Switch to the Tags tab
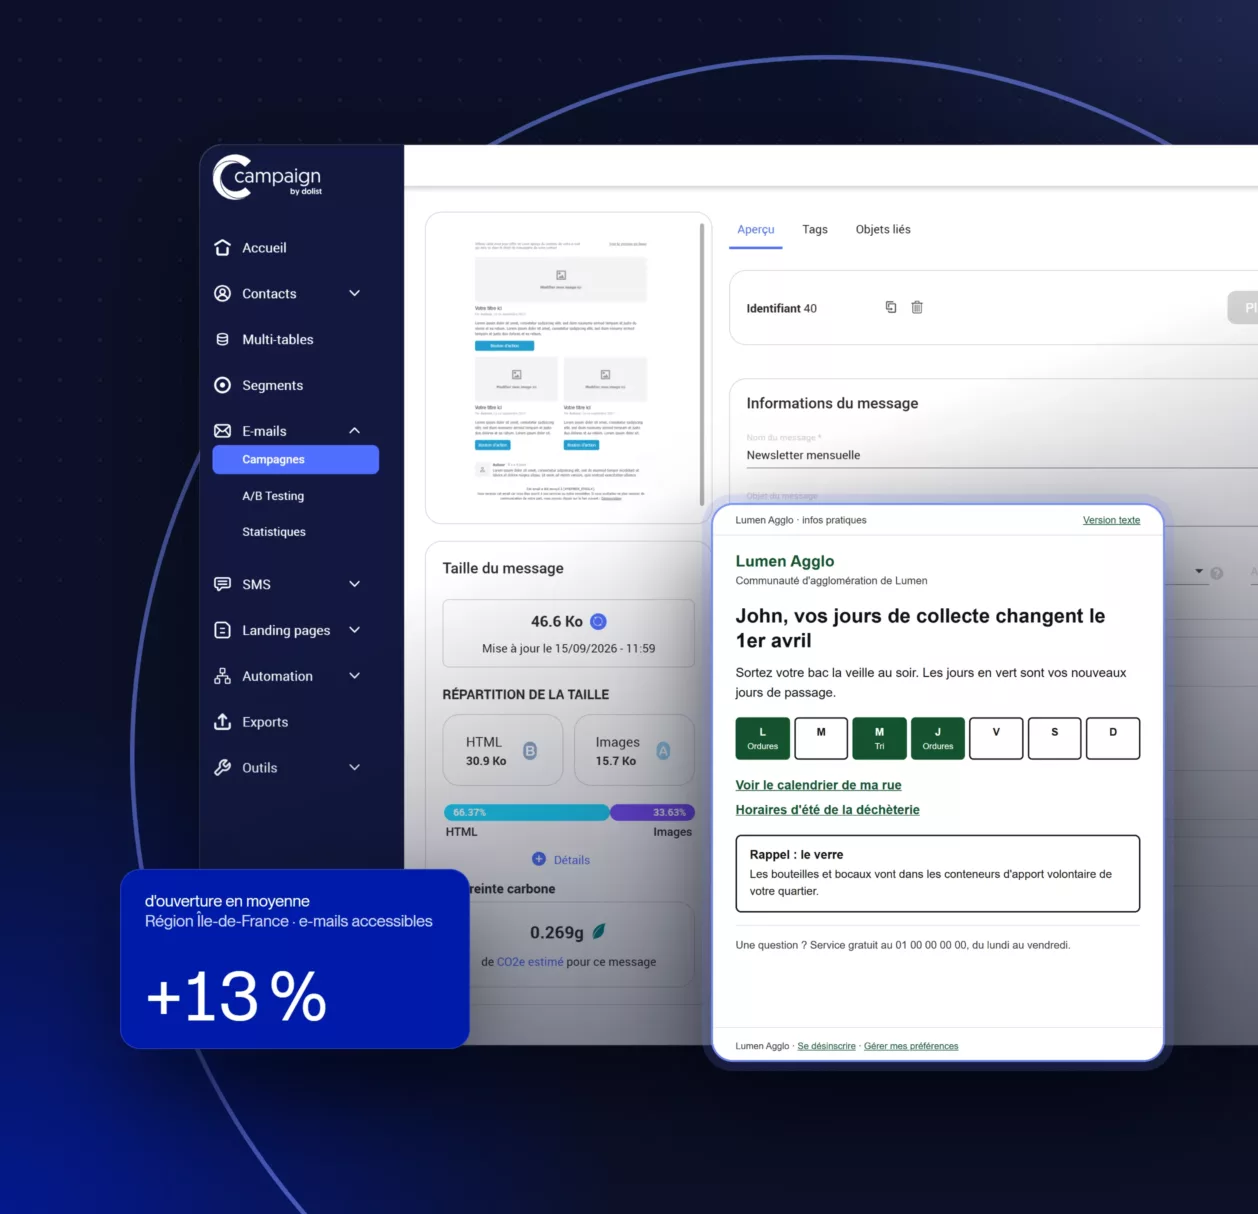 coord(815,229)
